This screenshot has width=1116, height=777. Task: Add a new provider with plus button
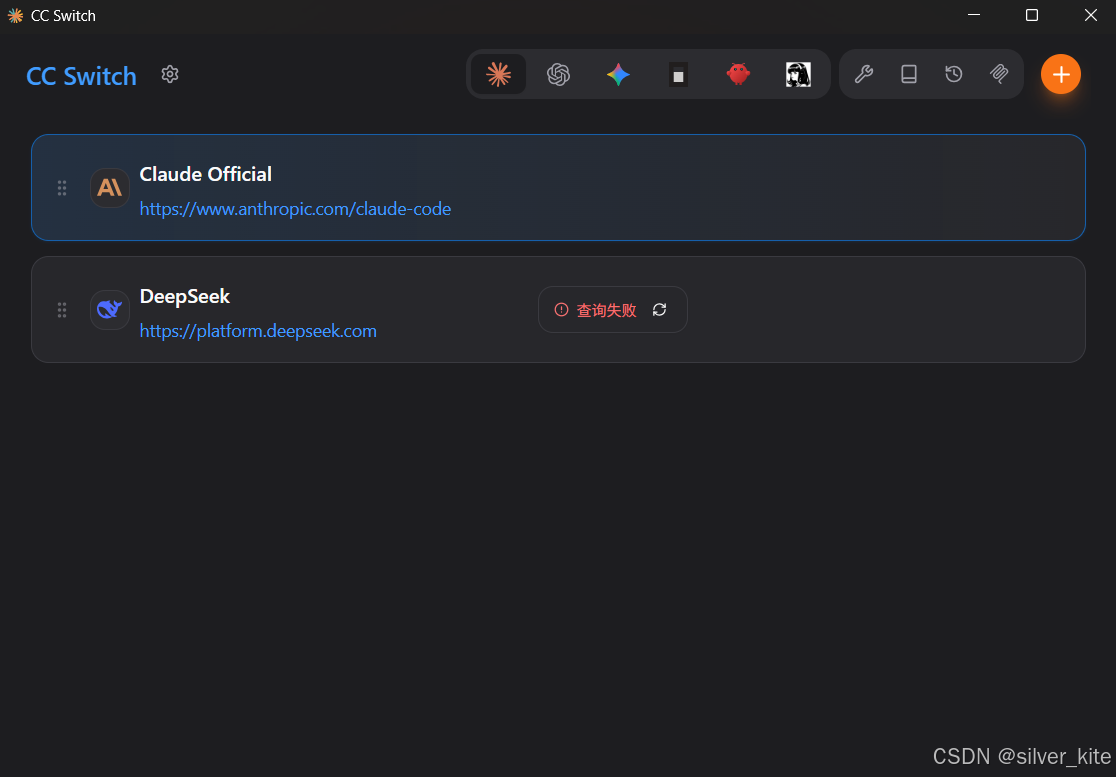tap(1060, 74)
